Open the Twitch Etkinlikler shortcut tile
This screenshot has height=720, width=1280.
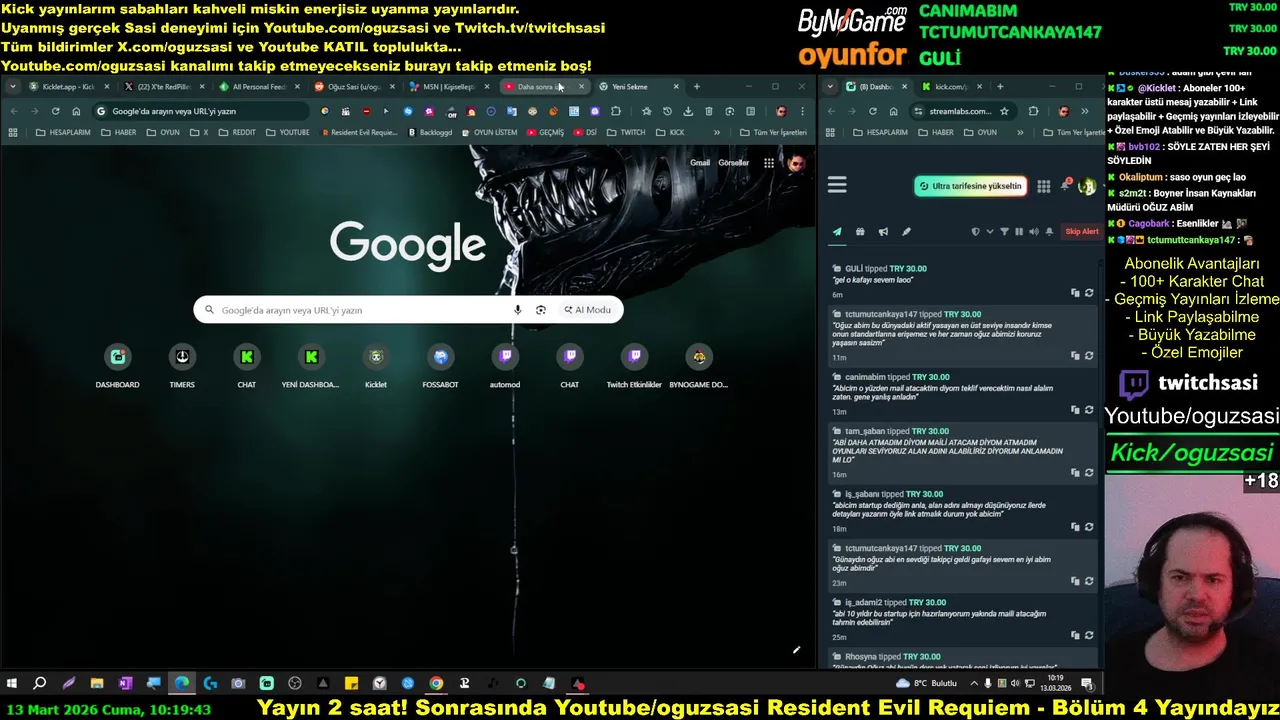[x=634, y=365]
